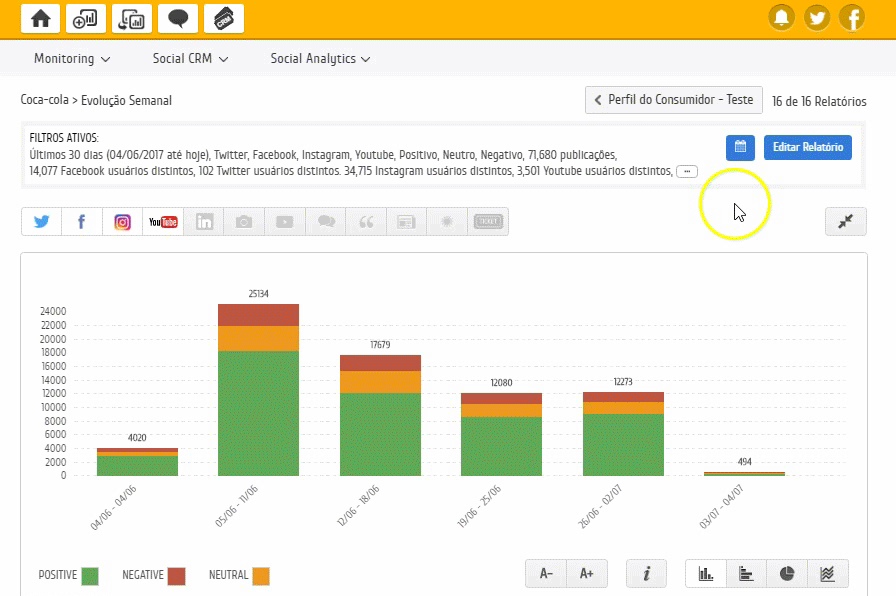The height and width of the screenshot is (596, 896).
Task: Go back to Perfil do Consumidor - Teste
Action: coord(674,100)
